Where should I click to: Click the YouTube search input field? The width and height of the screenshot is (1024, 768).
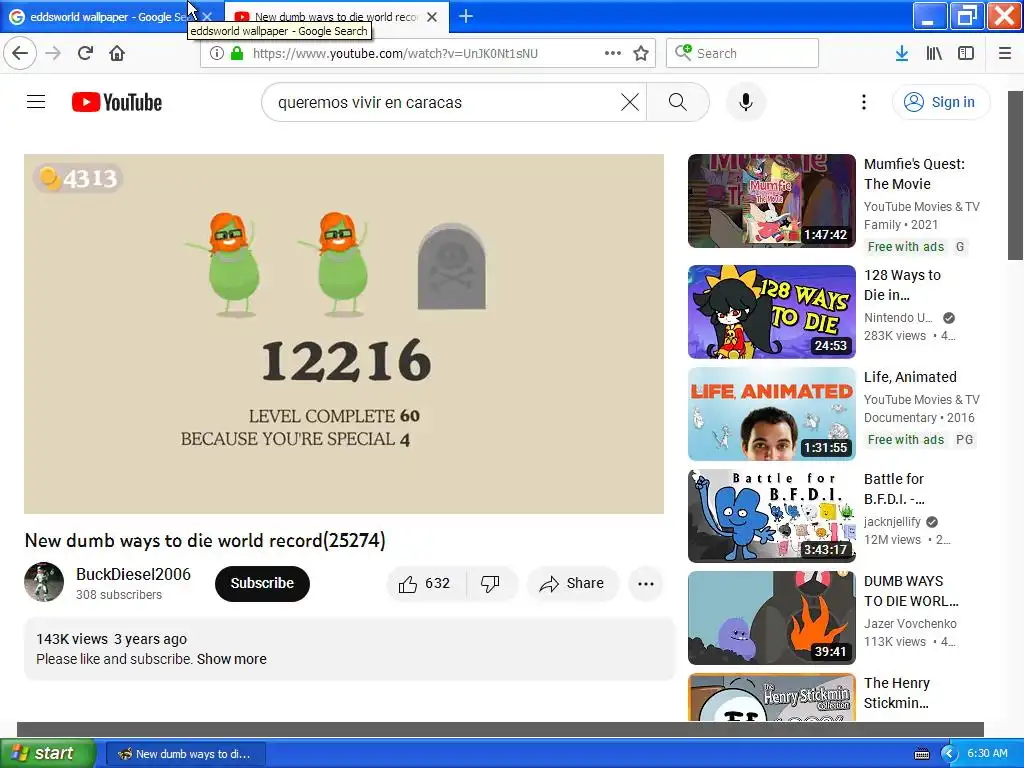point(444,102)
